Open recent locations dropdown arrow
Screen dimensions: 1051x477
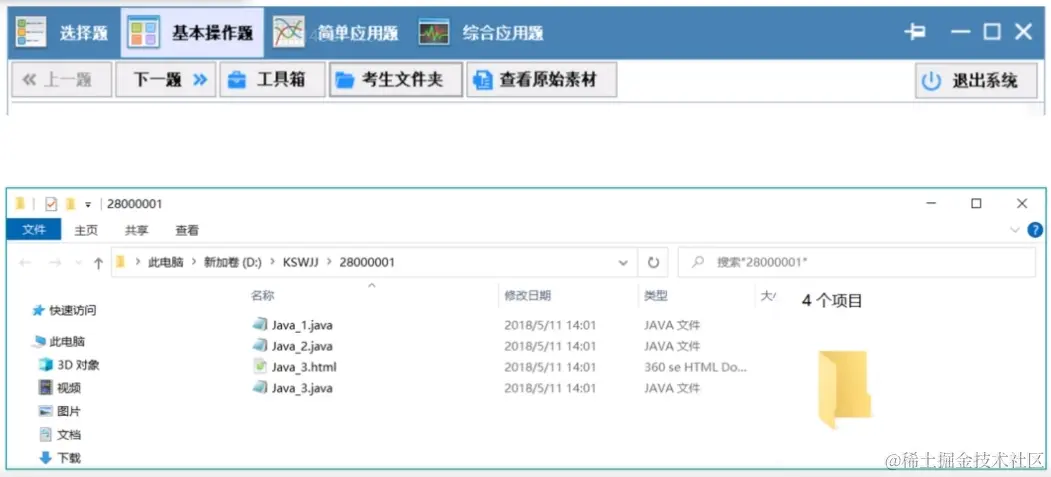[x=78, y=263]
